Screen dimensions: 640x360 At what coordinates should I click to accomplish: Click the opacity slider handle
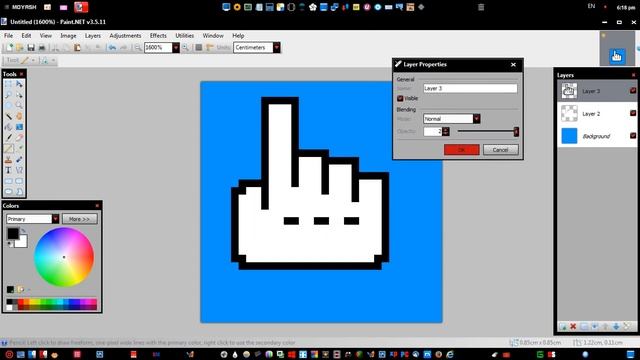[516, 131]
